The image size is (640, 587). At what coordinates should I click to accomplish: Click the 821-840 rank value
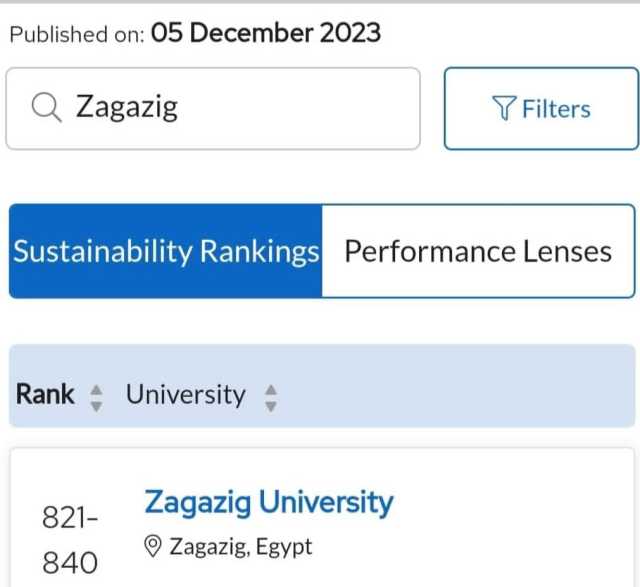(x=70, y=540)
